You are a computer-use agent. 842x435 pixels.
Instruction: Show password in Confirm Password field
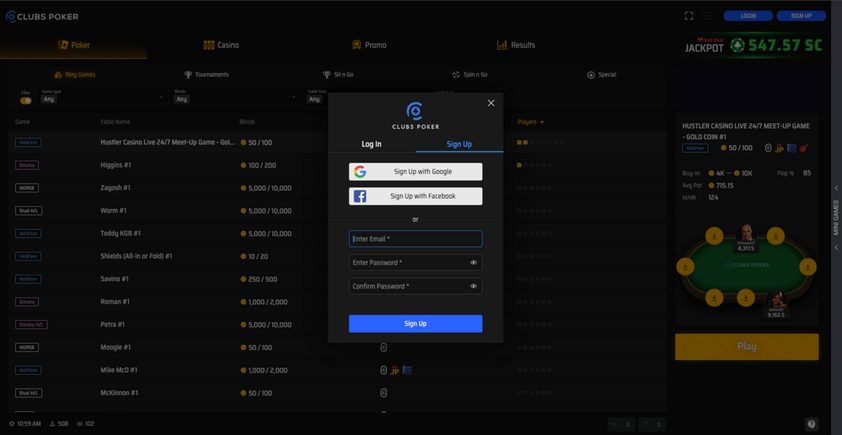pyautogui.click(x=474, y=286)
